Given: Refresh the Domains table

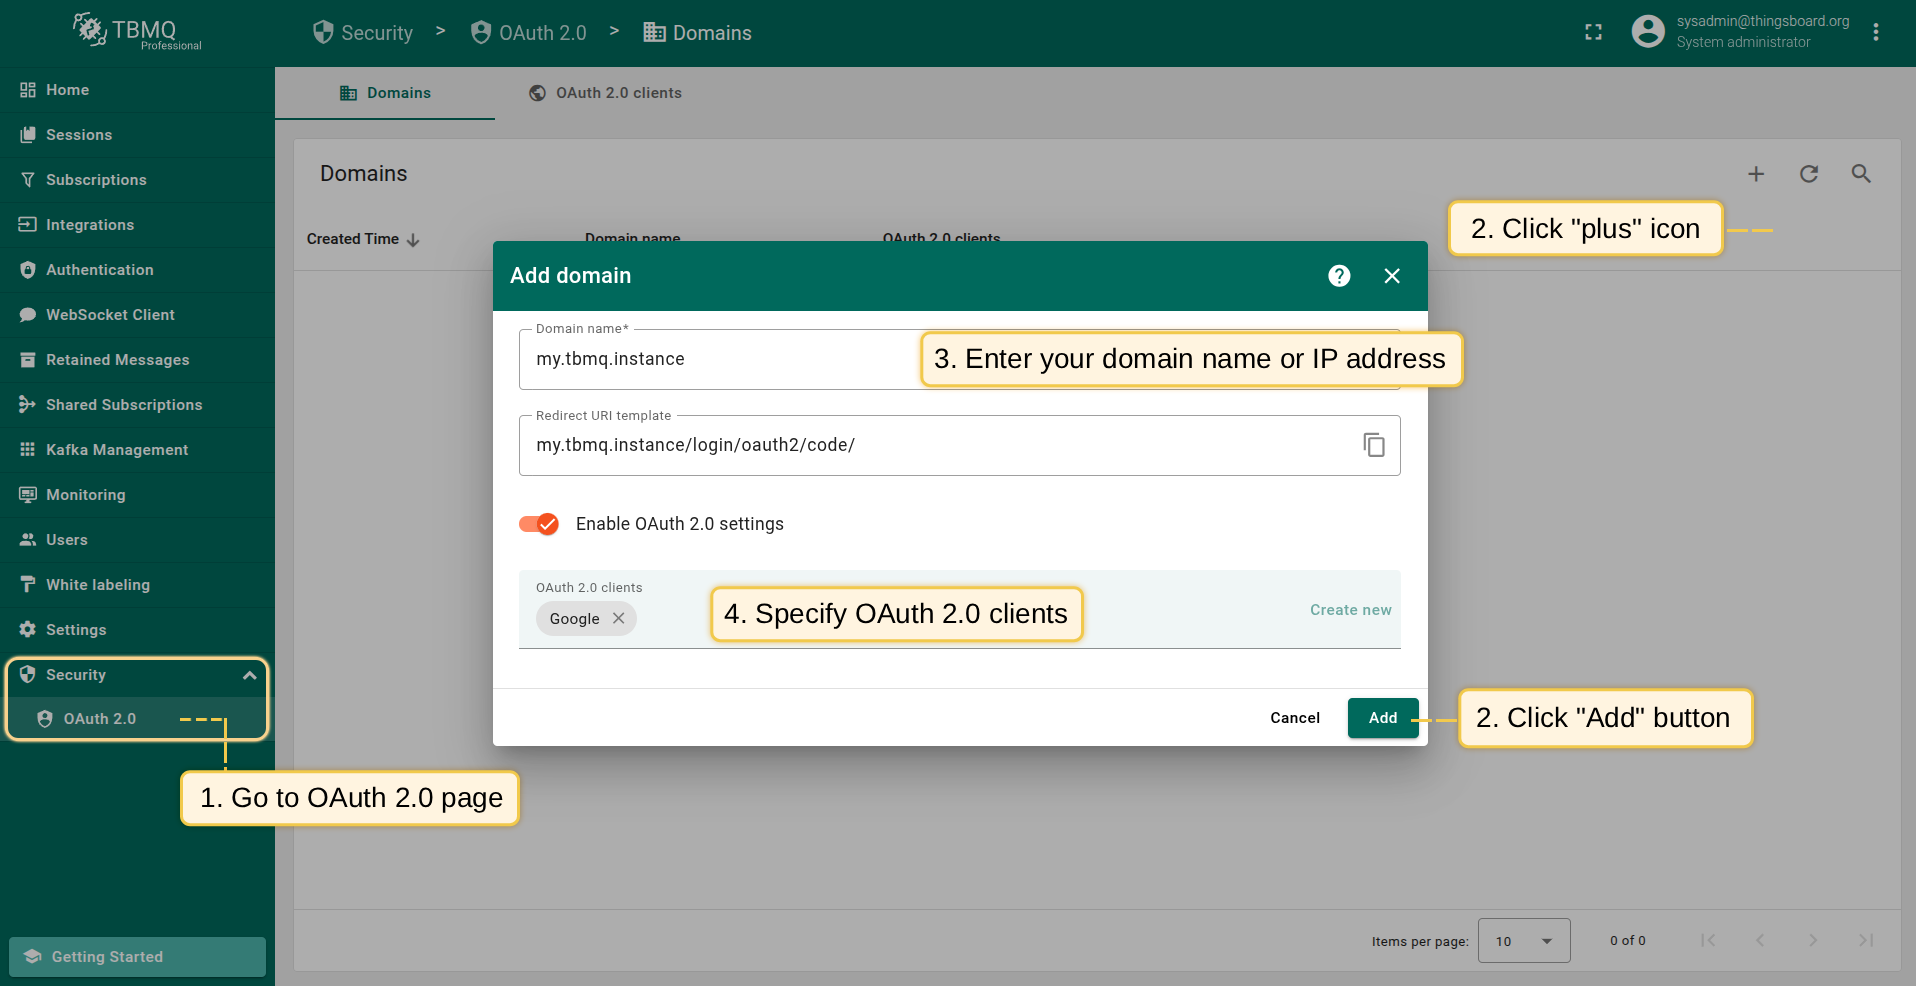Looking at the screenshot, I should [x=1808, y=174].
